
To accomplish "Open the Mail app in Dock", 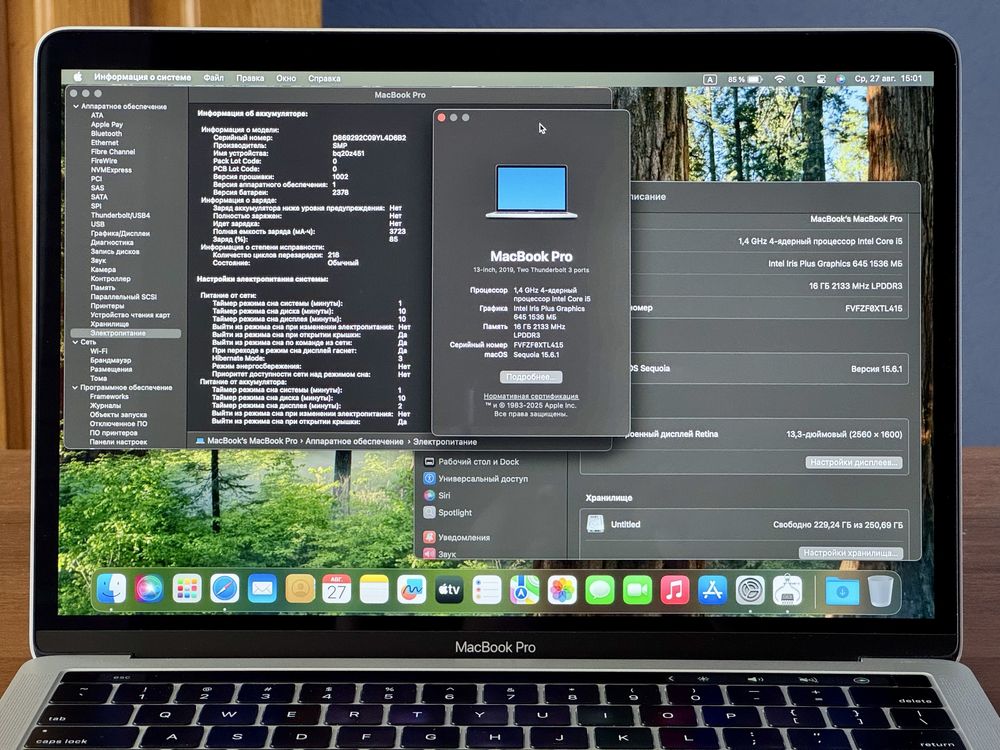I will click(262, 589).
